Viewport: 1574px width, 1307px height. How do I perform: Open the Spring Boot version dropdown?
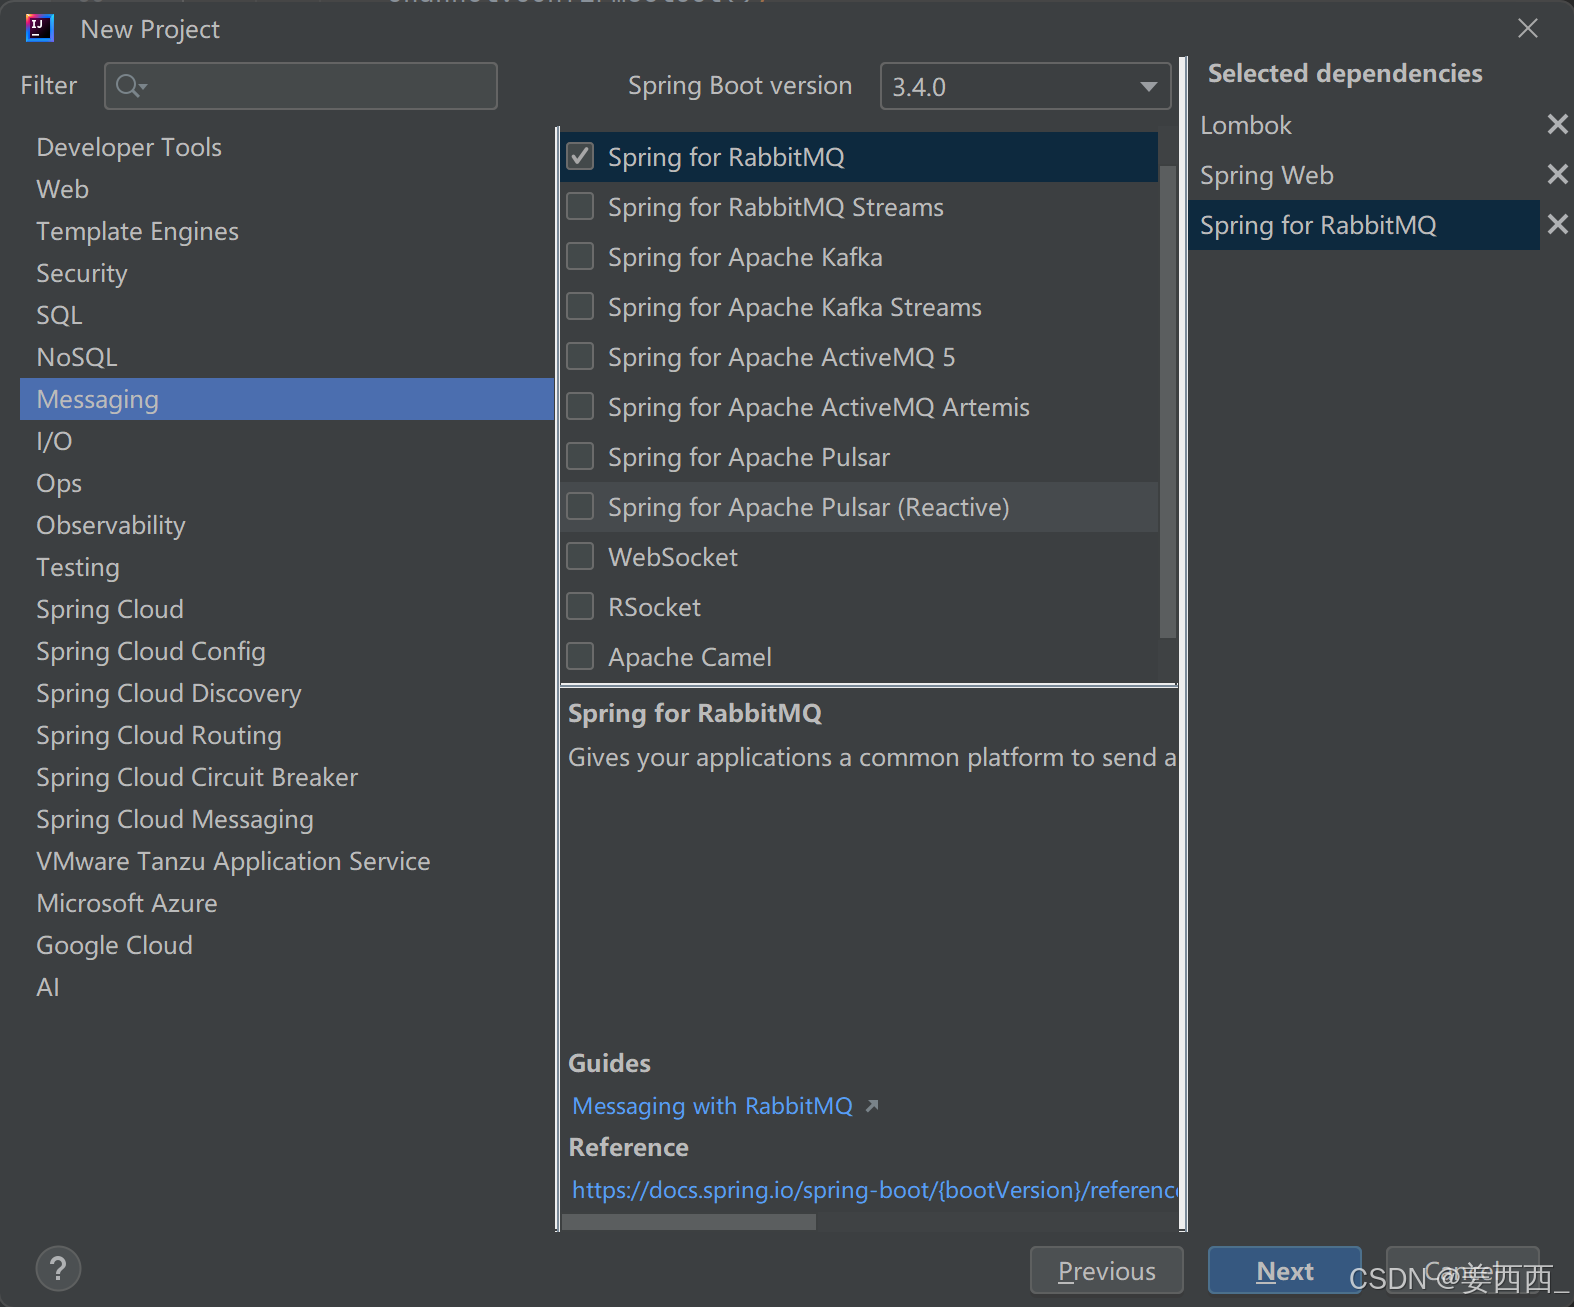click(x=1025, y=86)
